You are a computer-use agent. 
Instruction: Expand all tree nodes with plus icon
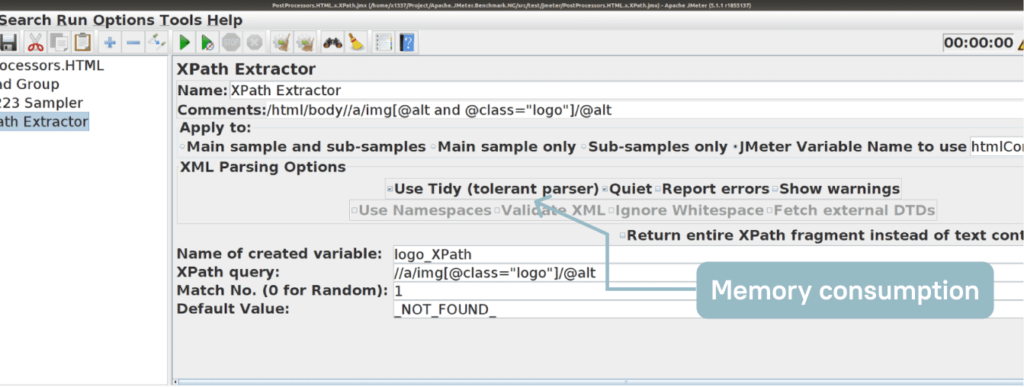click(110, 43)
